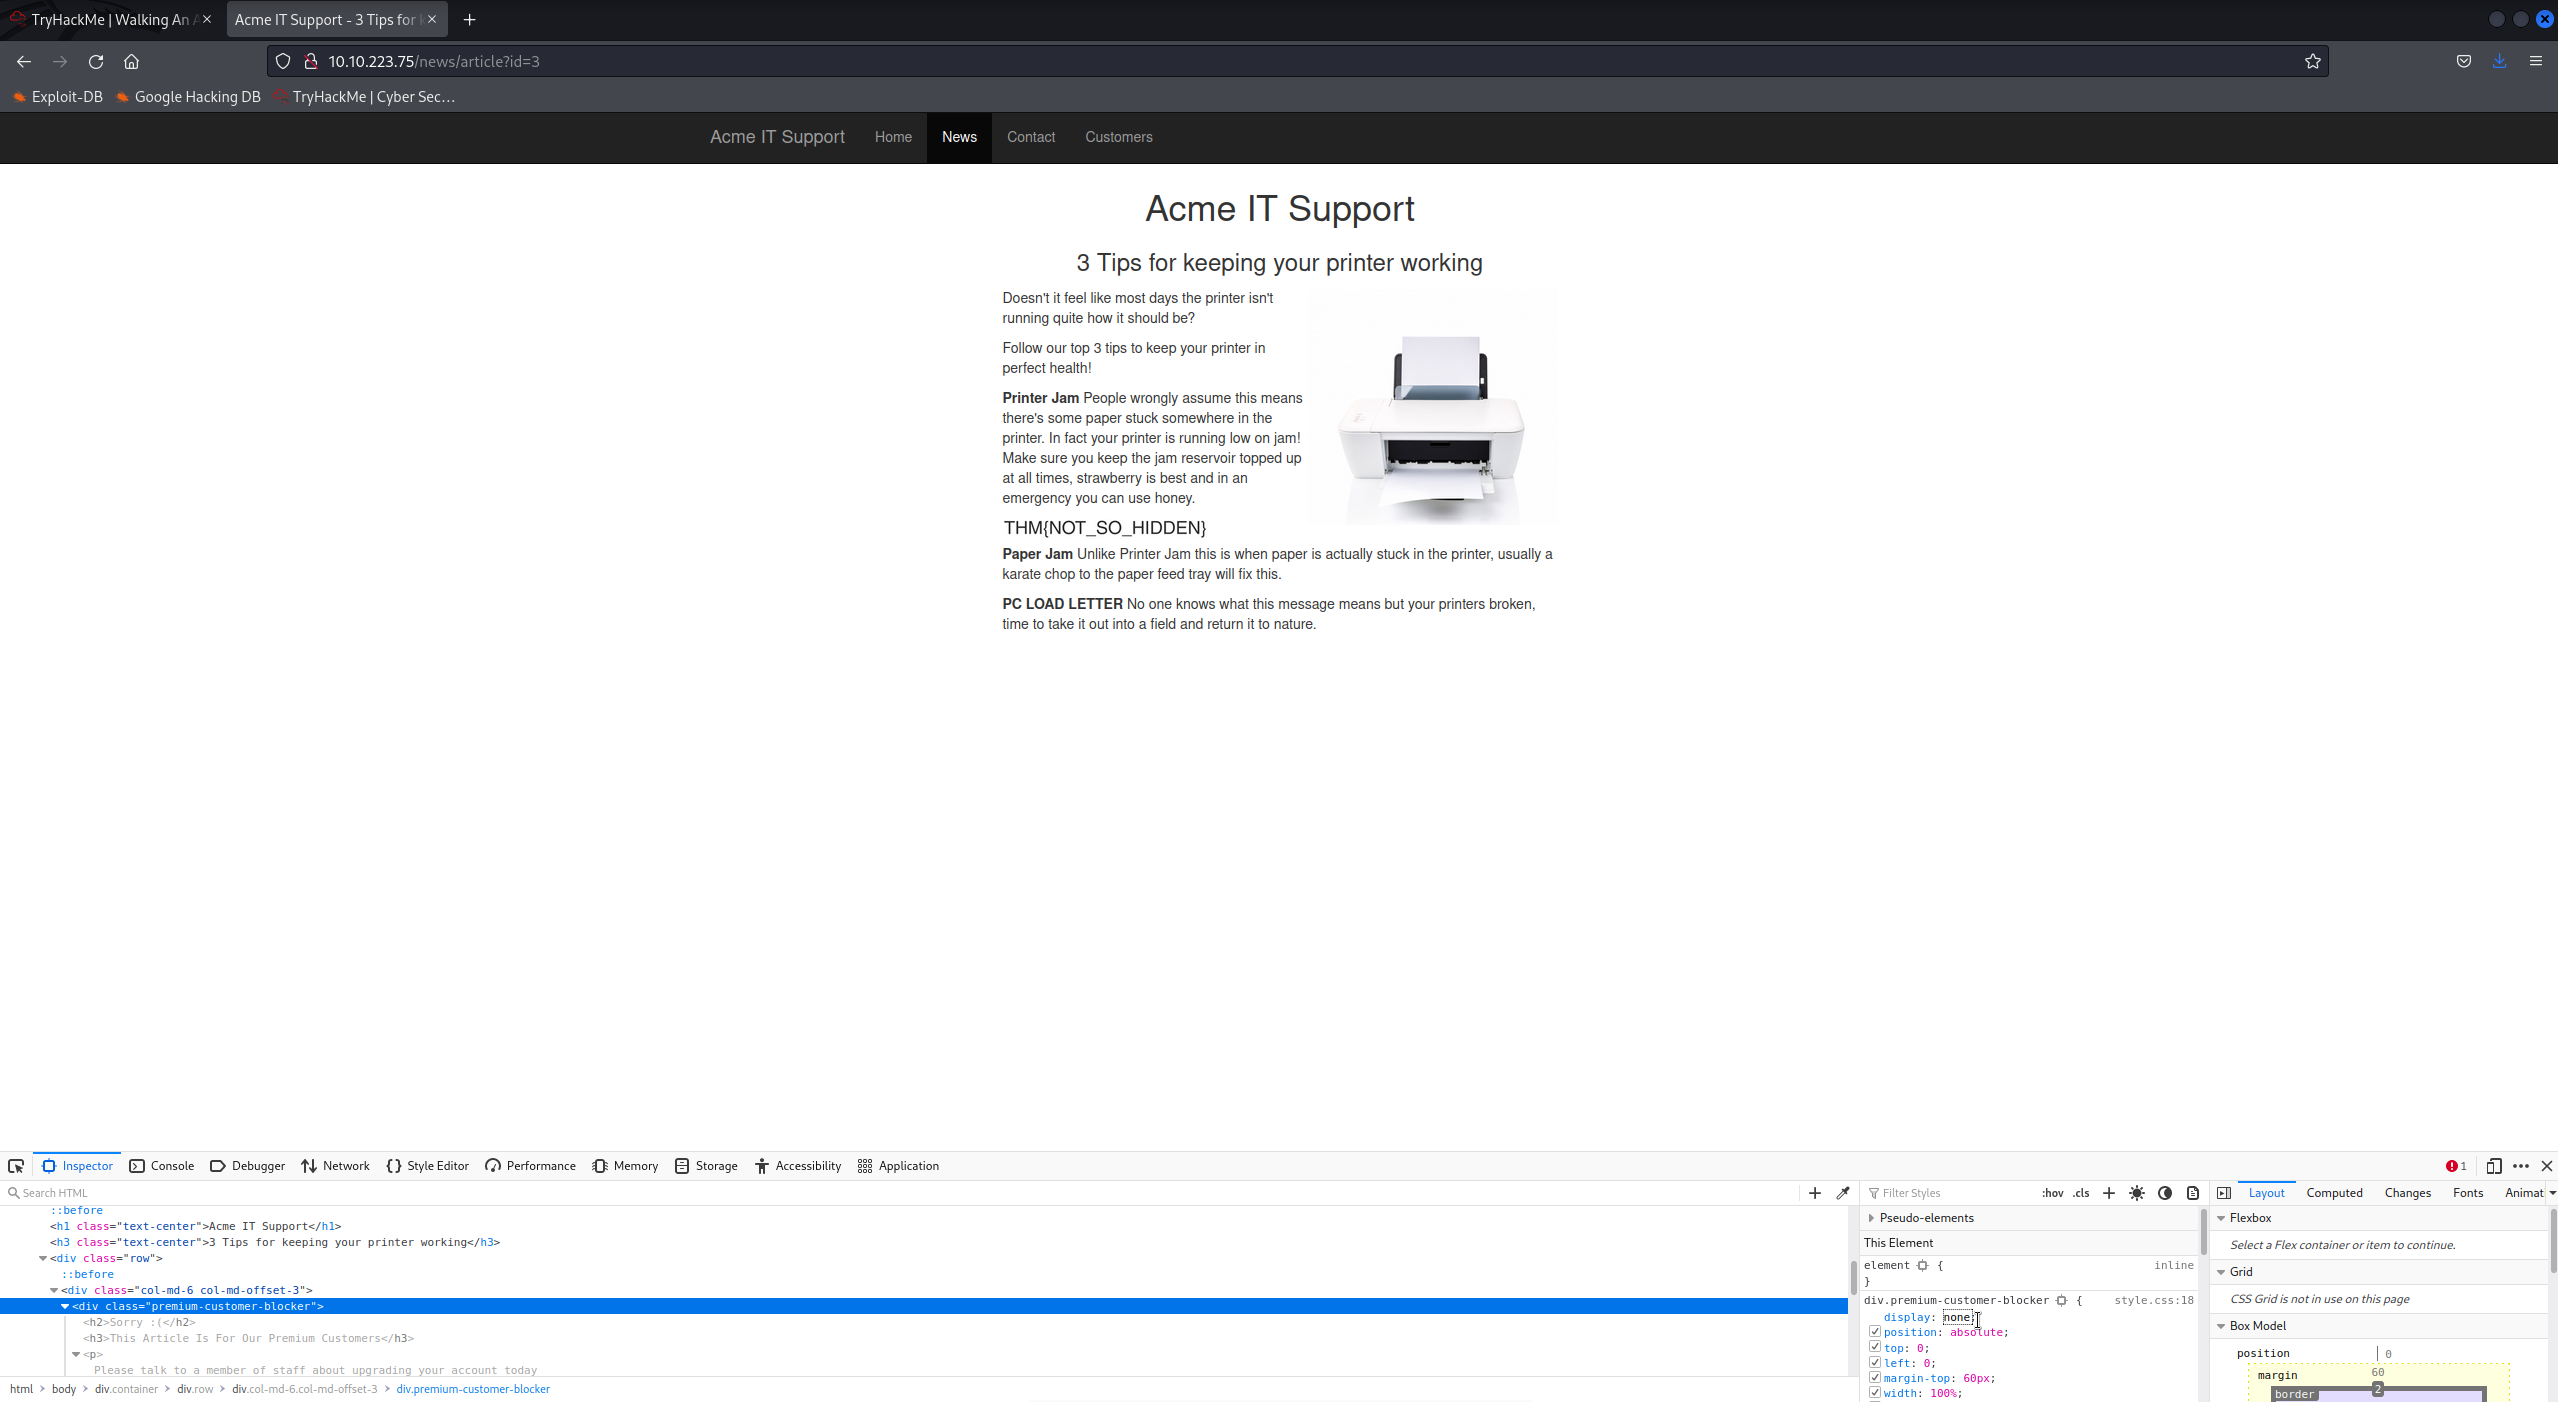Bookmark this page with the star icon
Viewport: 2558px width, 1402px height.
point(2313,61)
